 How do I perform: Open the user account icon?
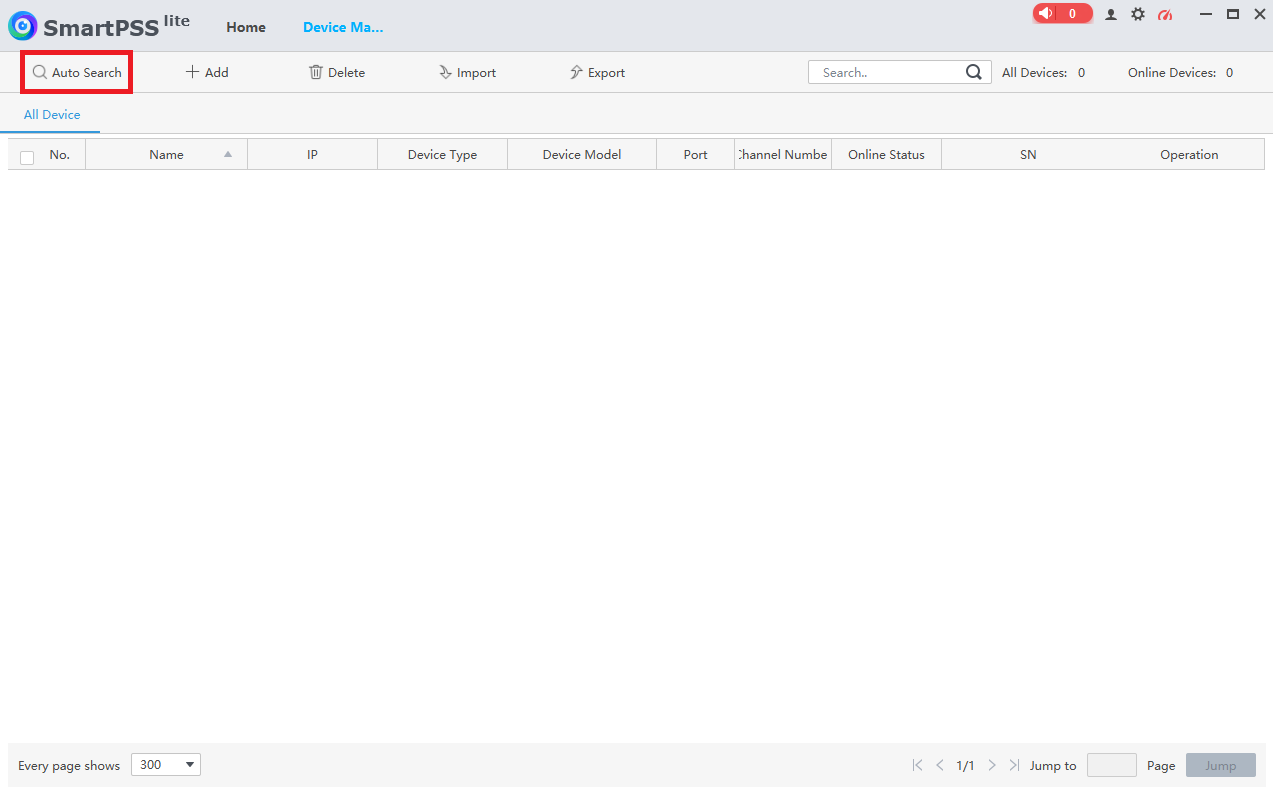pos(1111,14)
